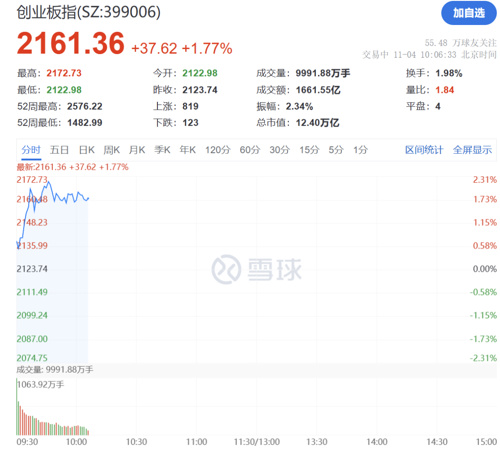Click the latest price point on the blue line
Image resolution: width=500 pixels, height=449 pixels.
[88, 199]
